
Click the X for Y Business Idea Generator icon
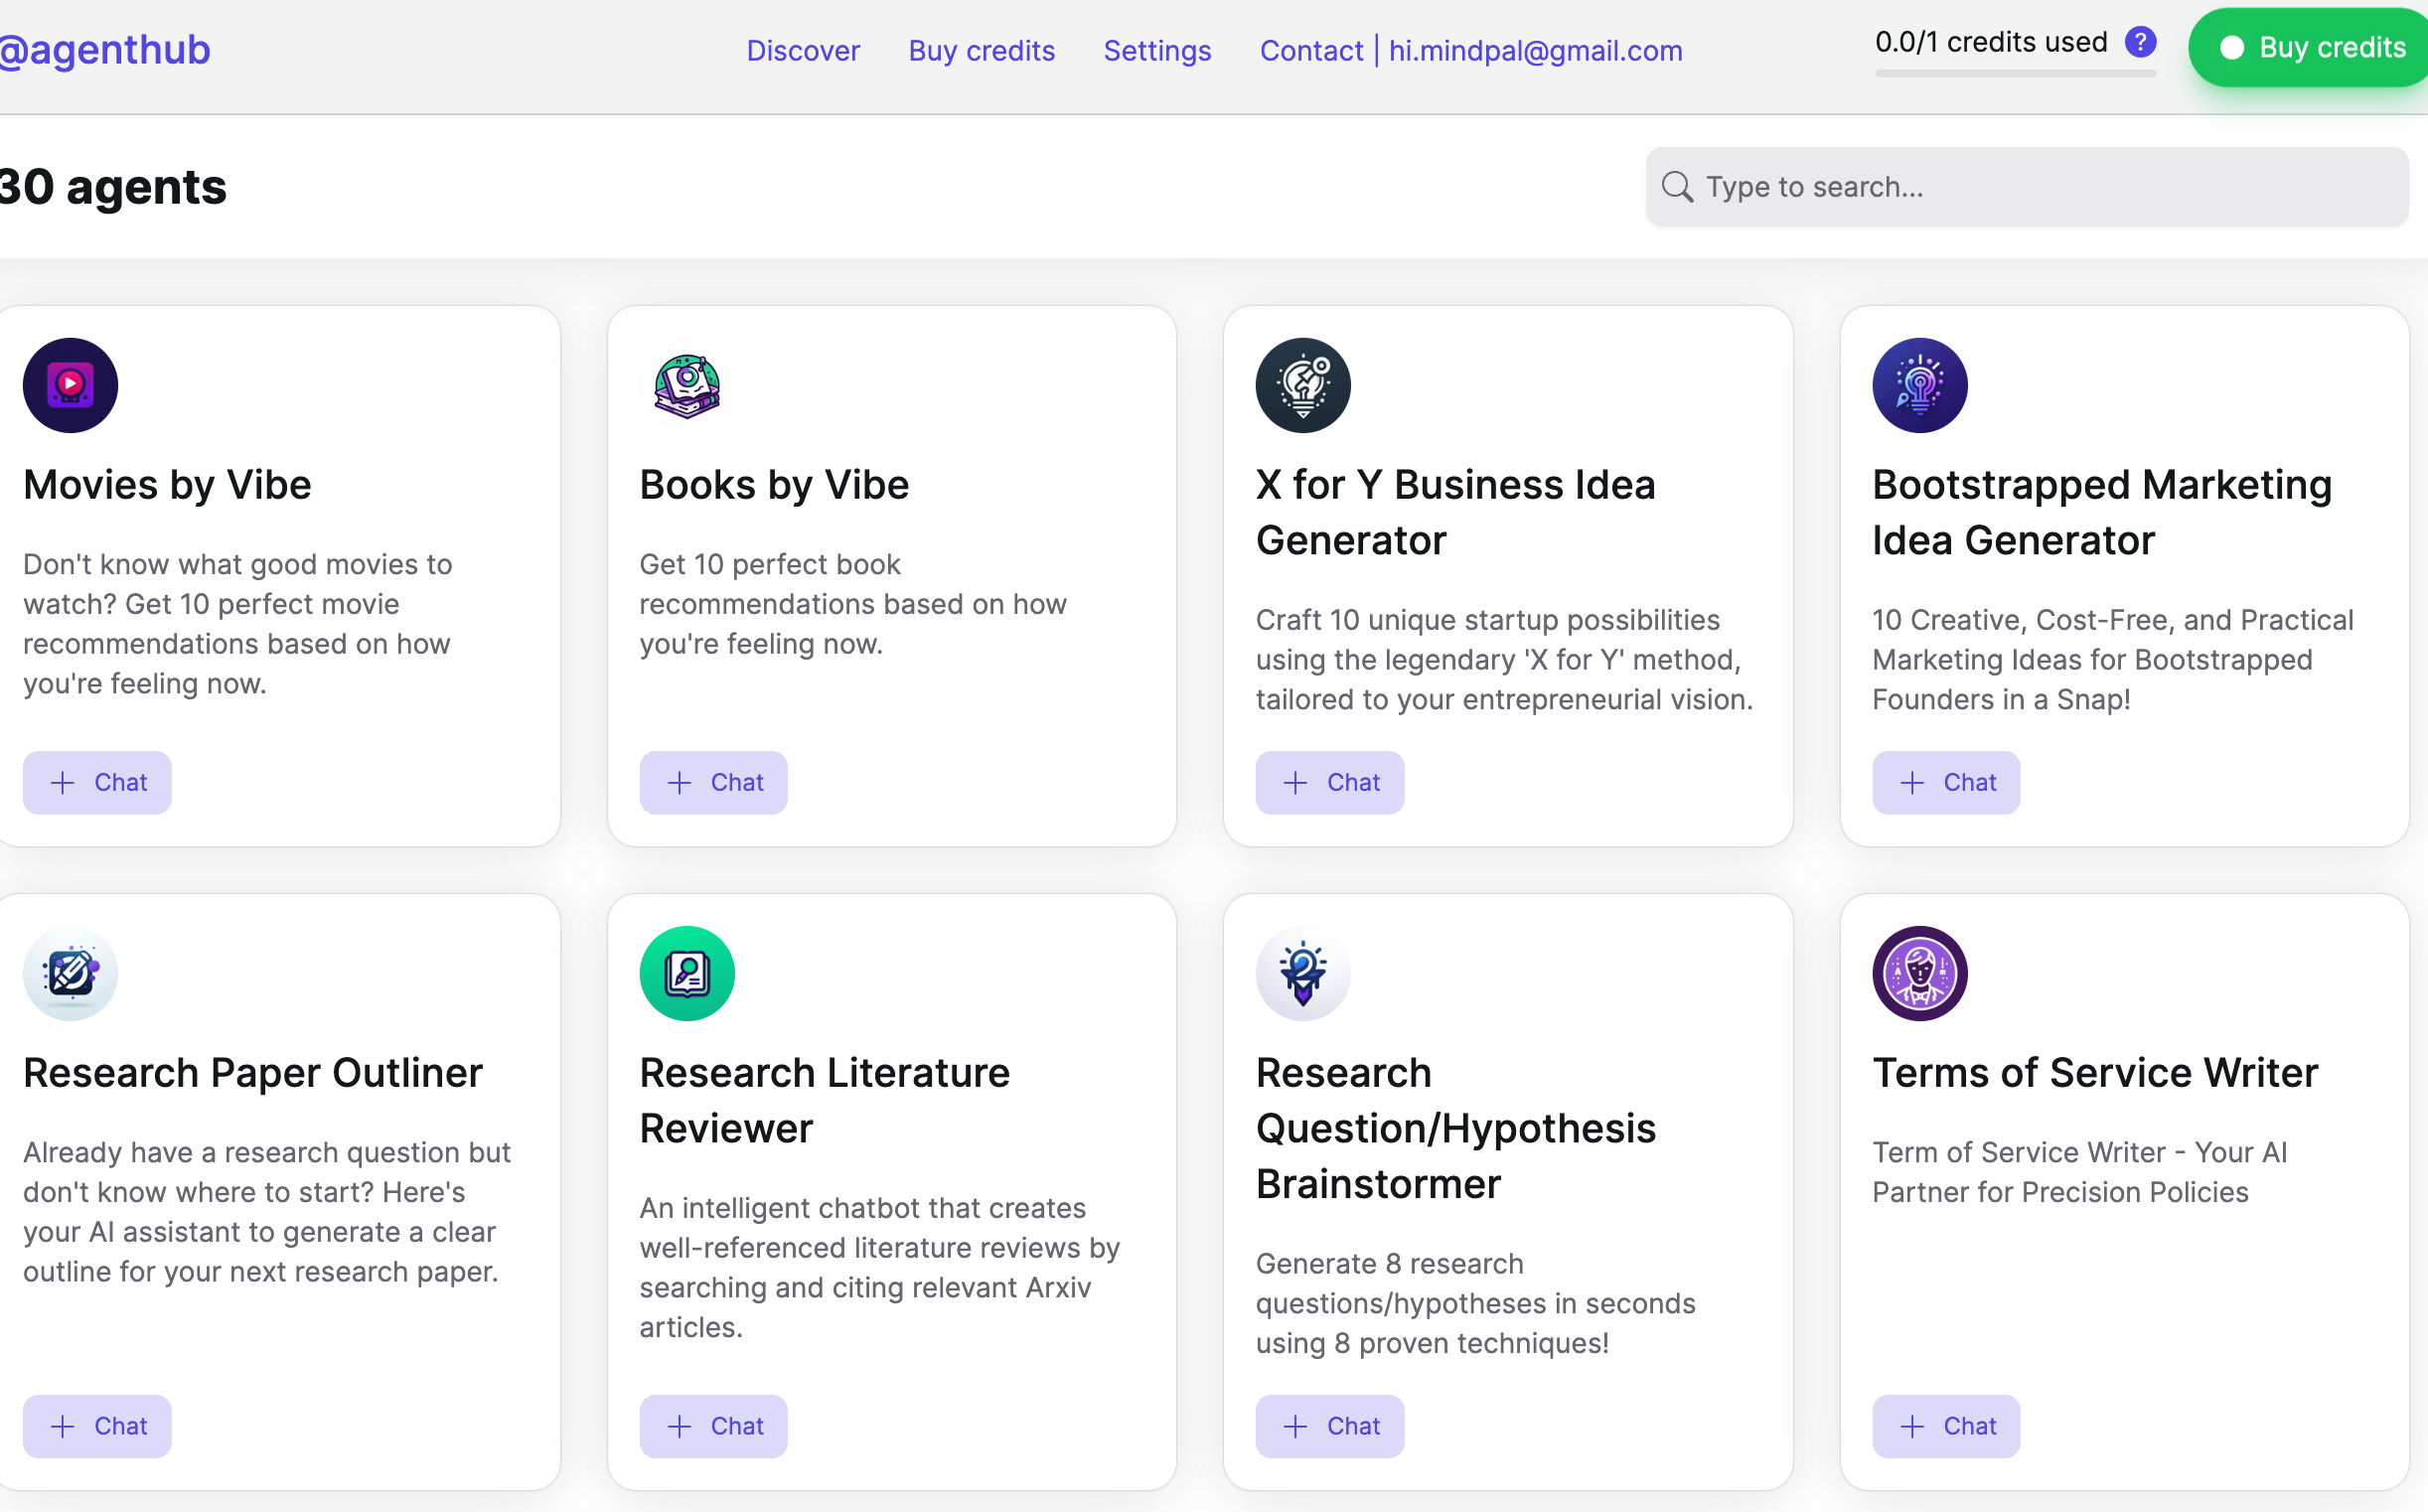1303,385
